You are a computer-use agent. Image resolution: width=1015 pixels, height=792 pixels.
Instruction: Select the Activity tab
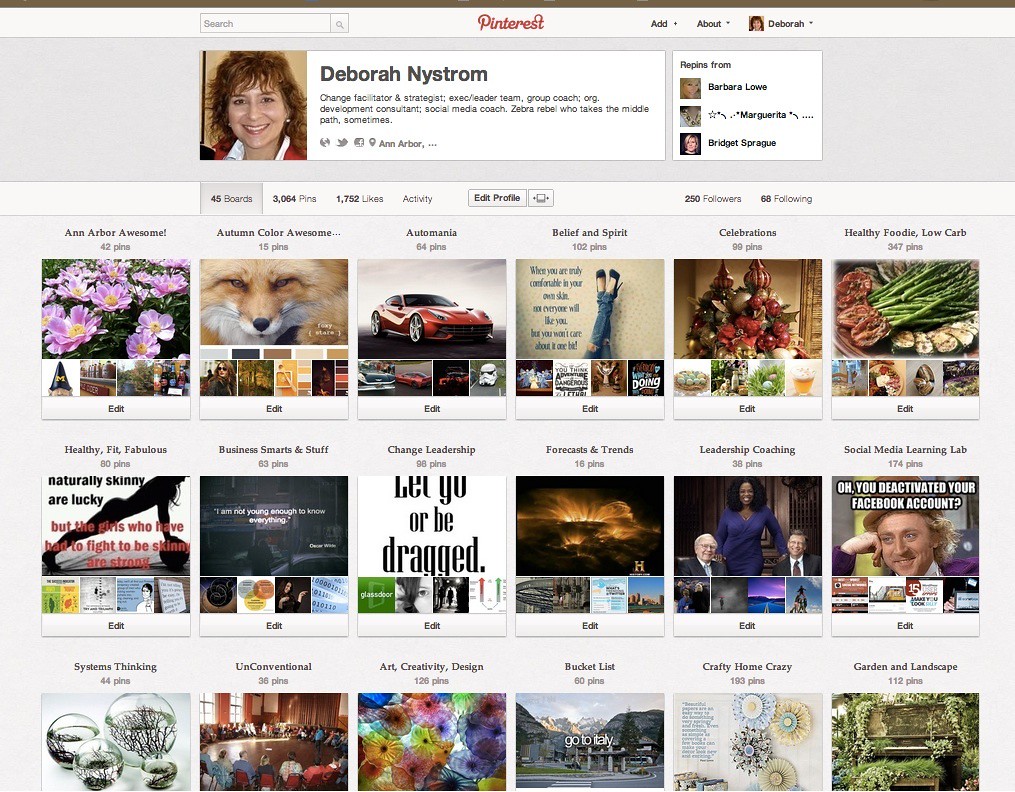pyautogui.click(x=417, y=199)
